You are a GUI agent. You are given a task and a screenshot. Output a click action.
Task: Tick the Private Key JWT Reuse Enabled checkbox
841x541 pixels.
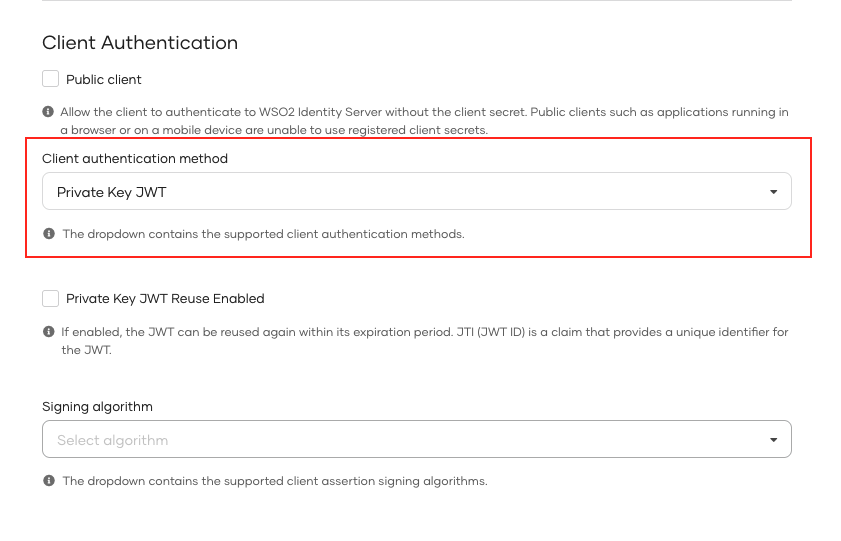[x=51, y=298]
